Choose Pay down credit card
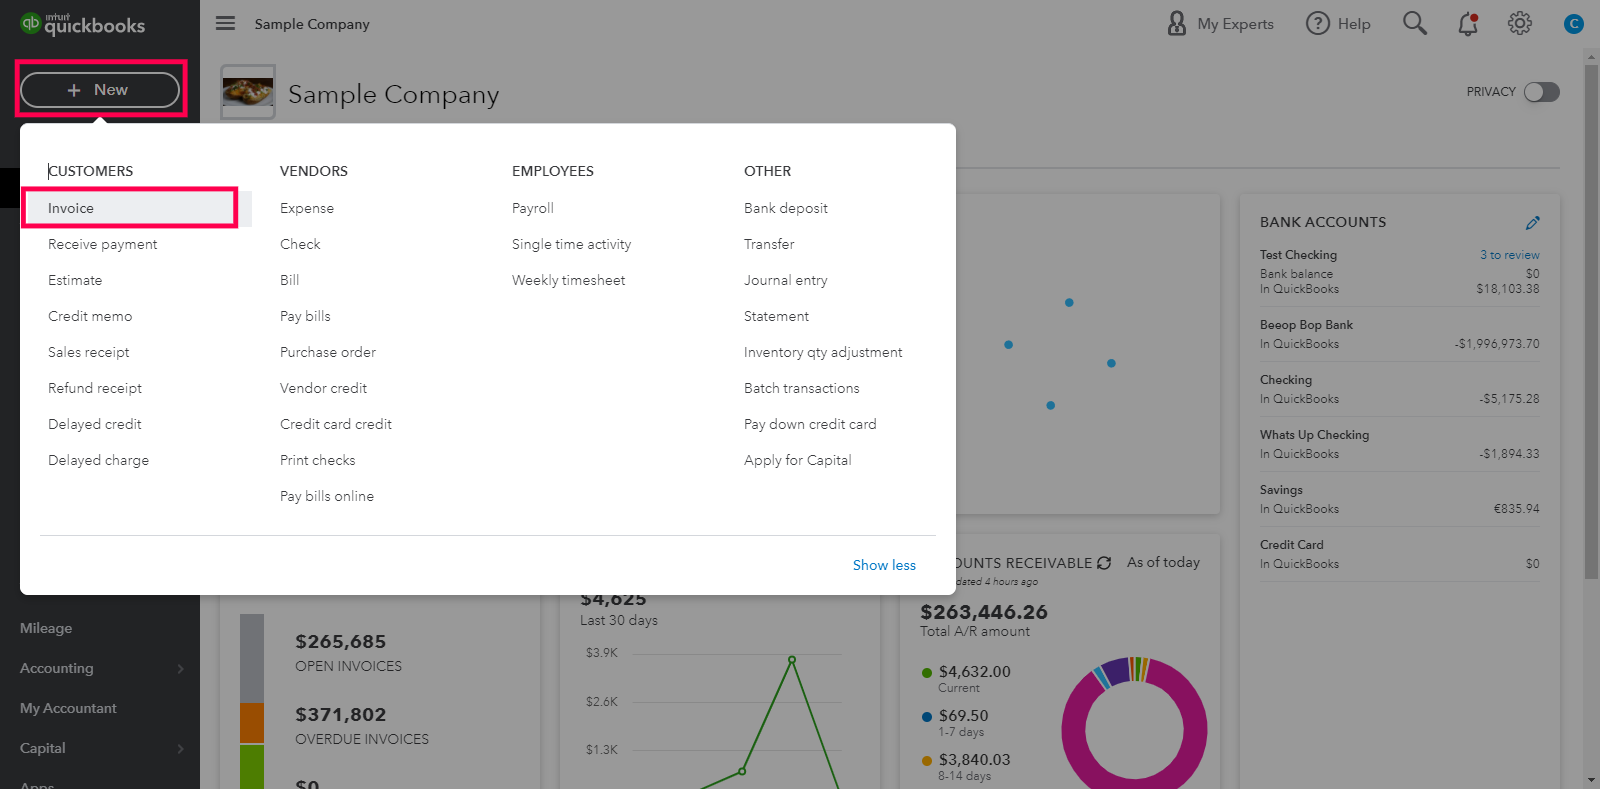The image size is (1600, 789). [x=810, y=424]
